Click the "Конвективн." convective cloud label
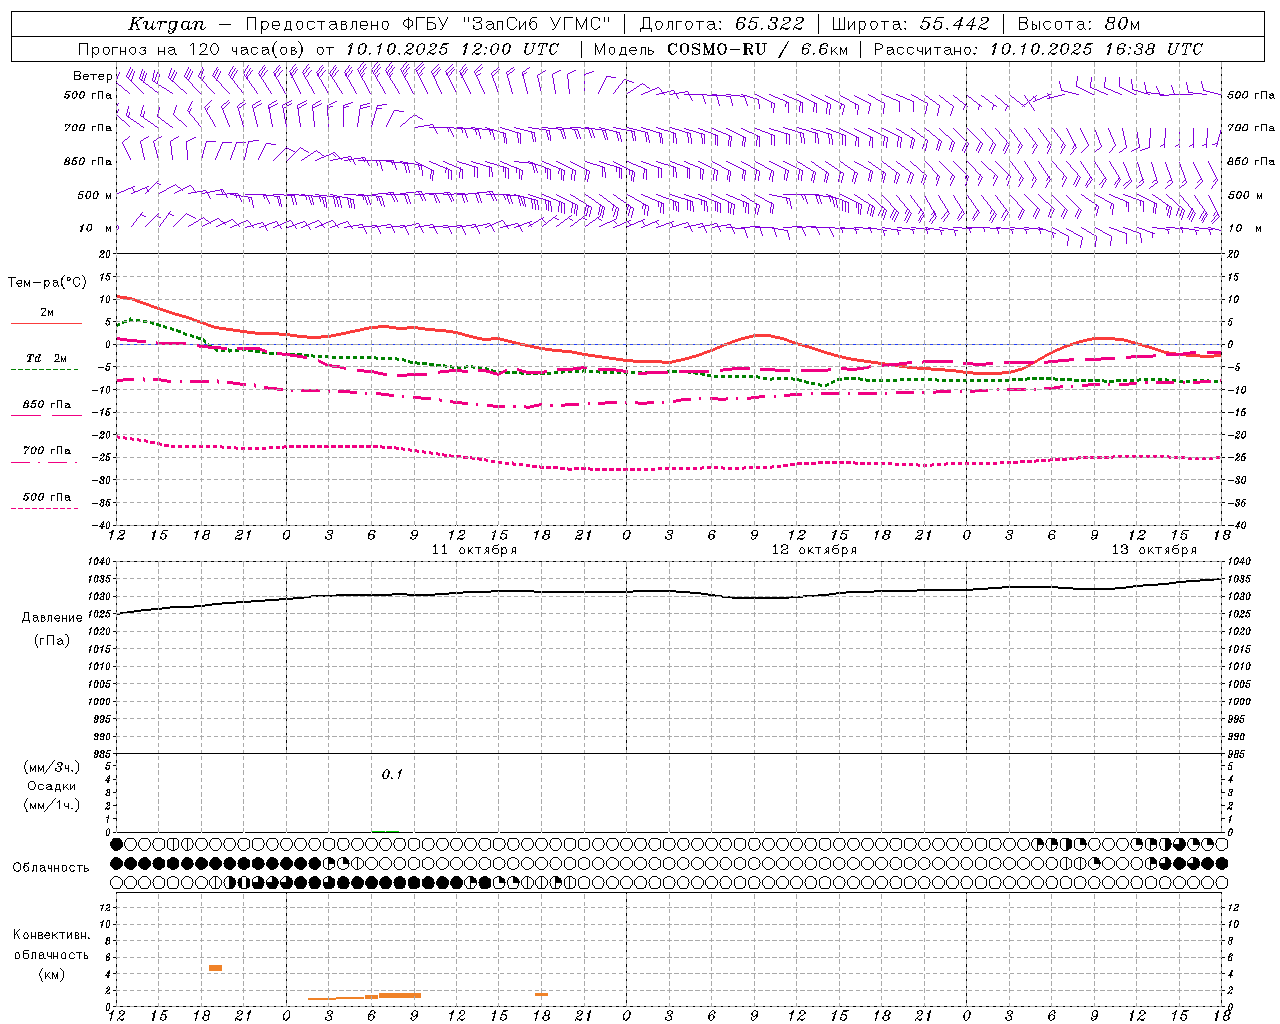1280x1024 pixels. click(x=51, y=935)
